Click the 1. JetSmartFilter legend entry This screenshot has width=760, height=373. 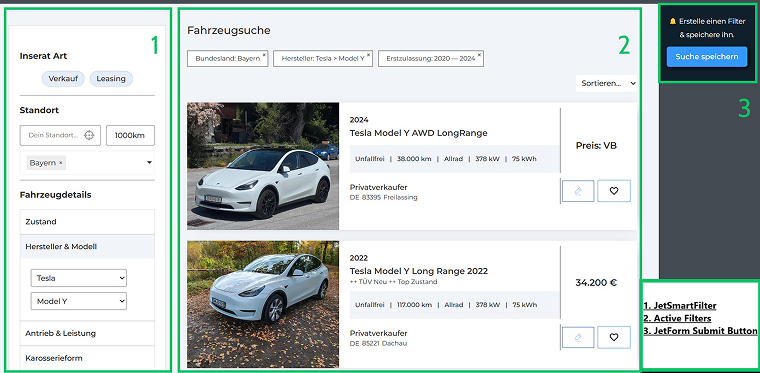tap(680, 306)
